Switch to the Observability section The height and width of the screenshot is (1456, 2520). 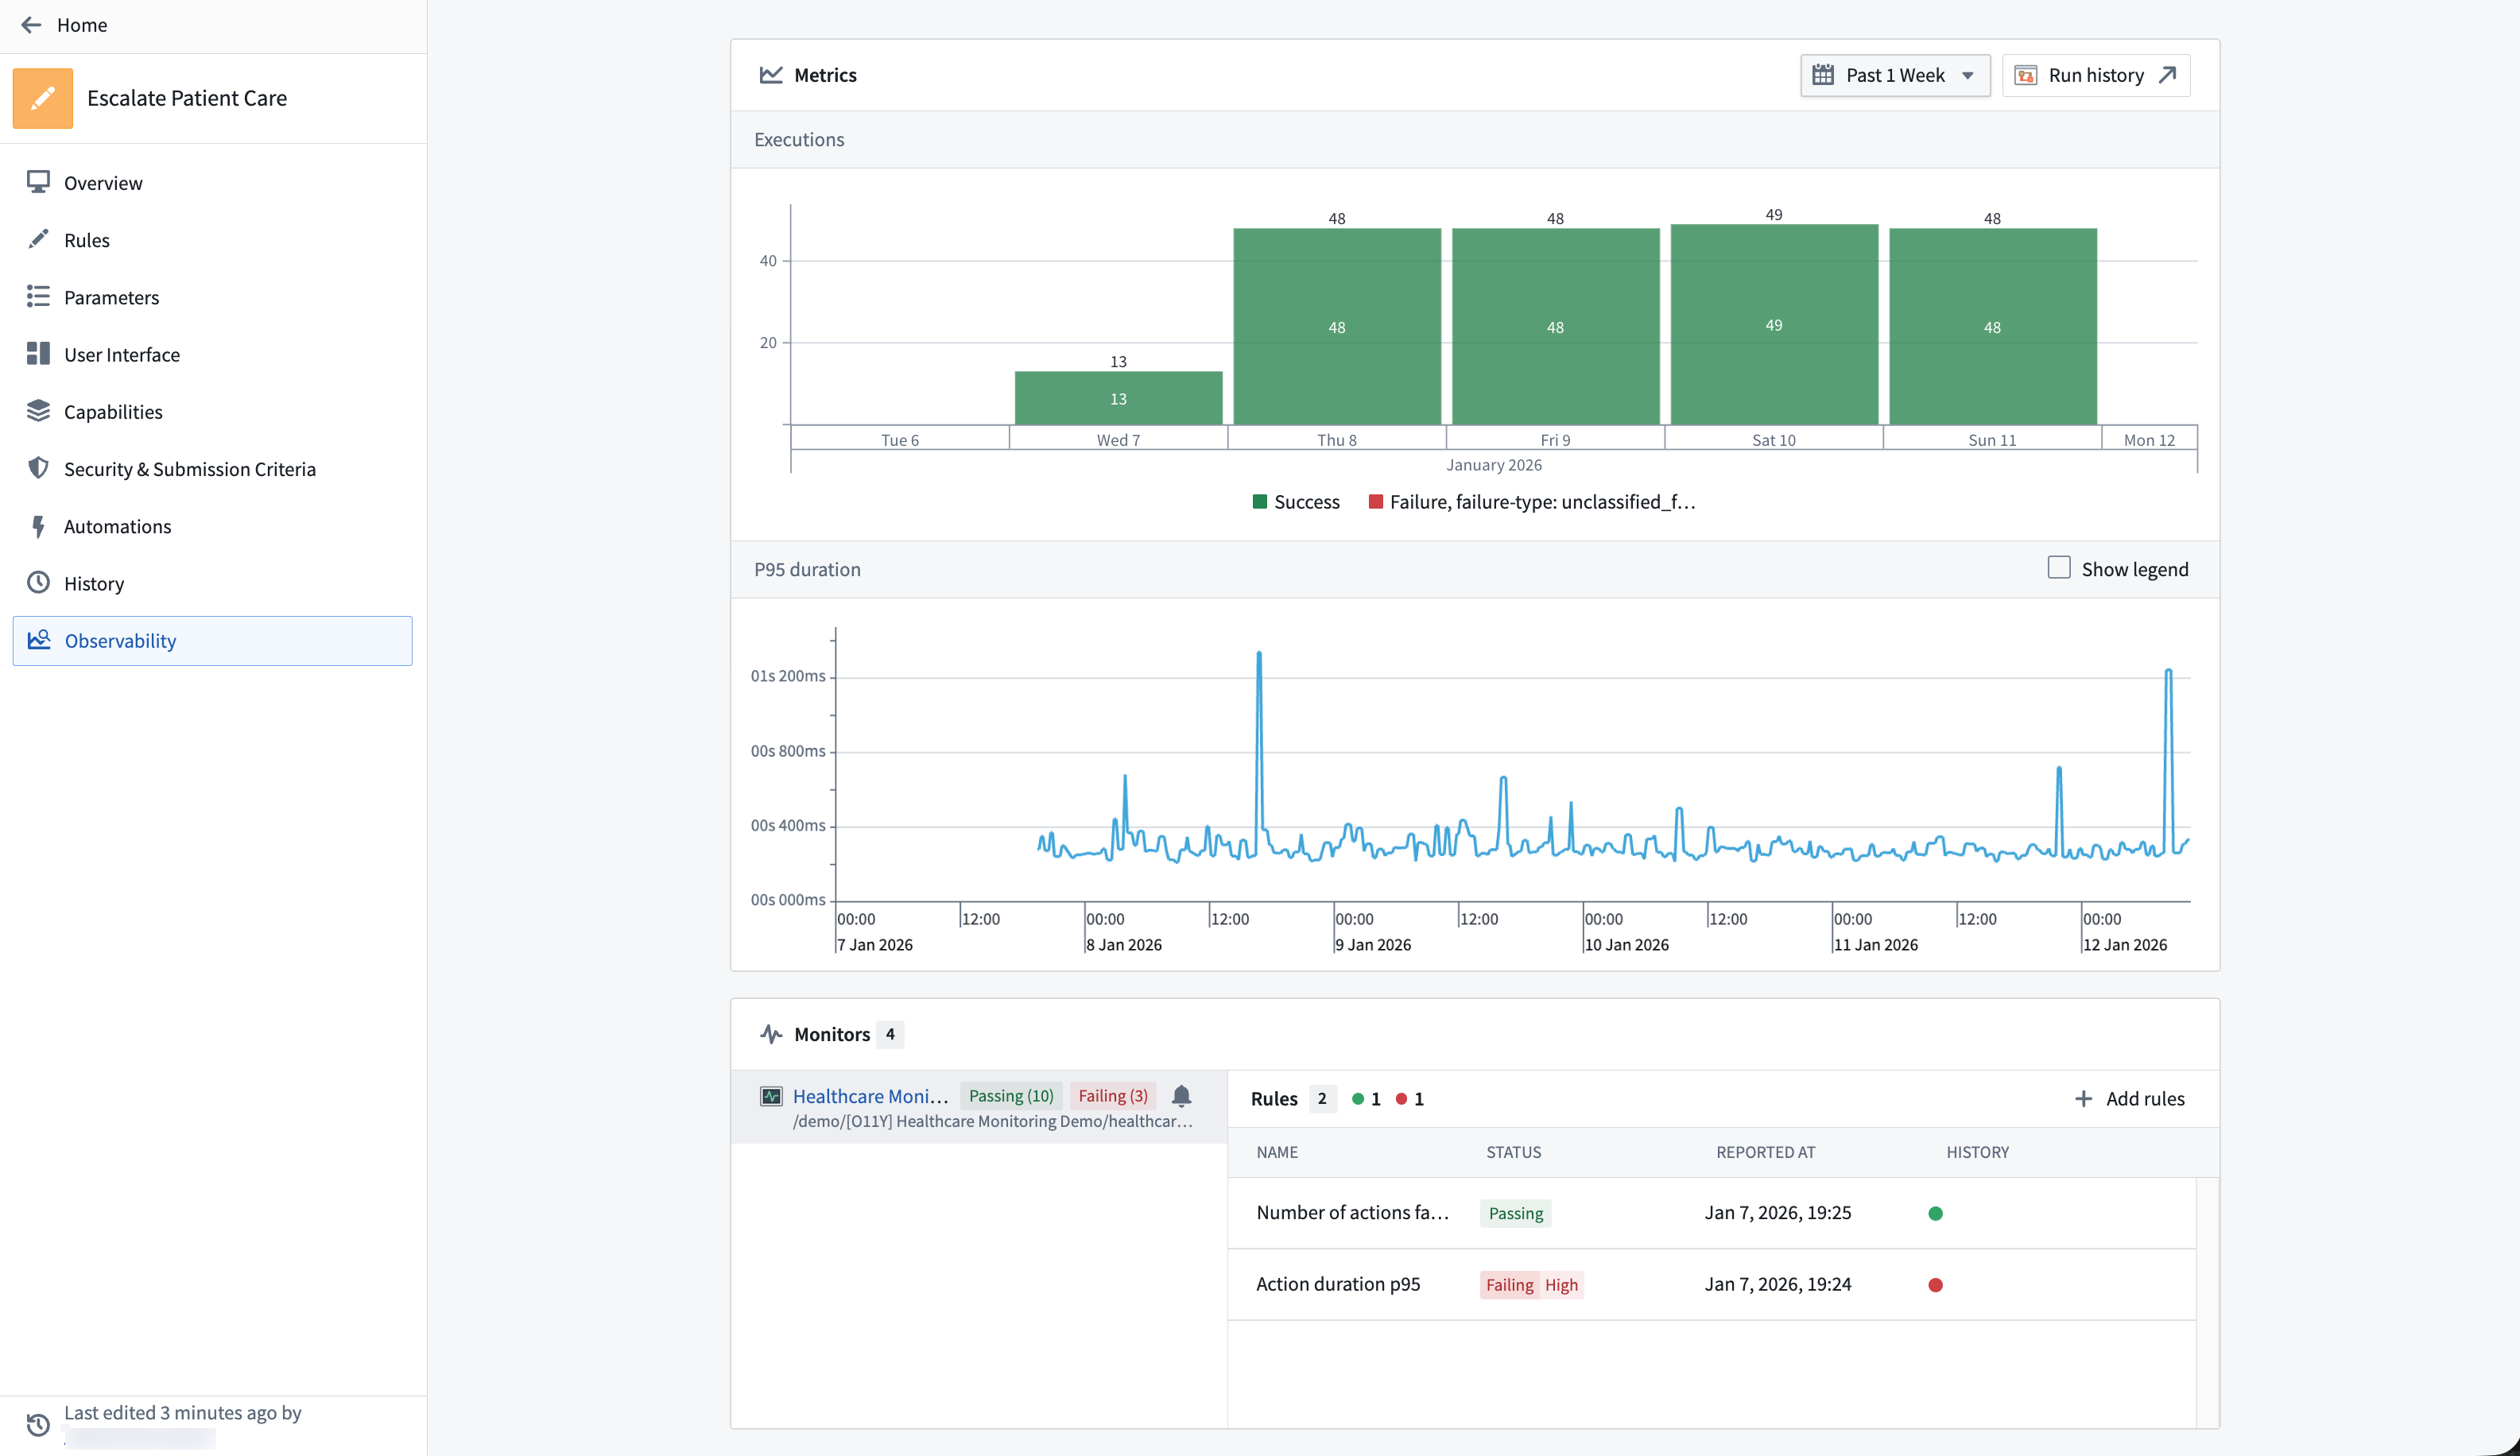(x=120, y=640)
